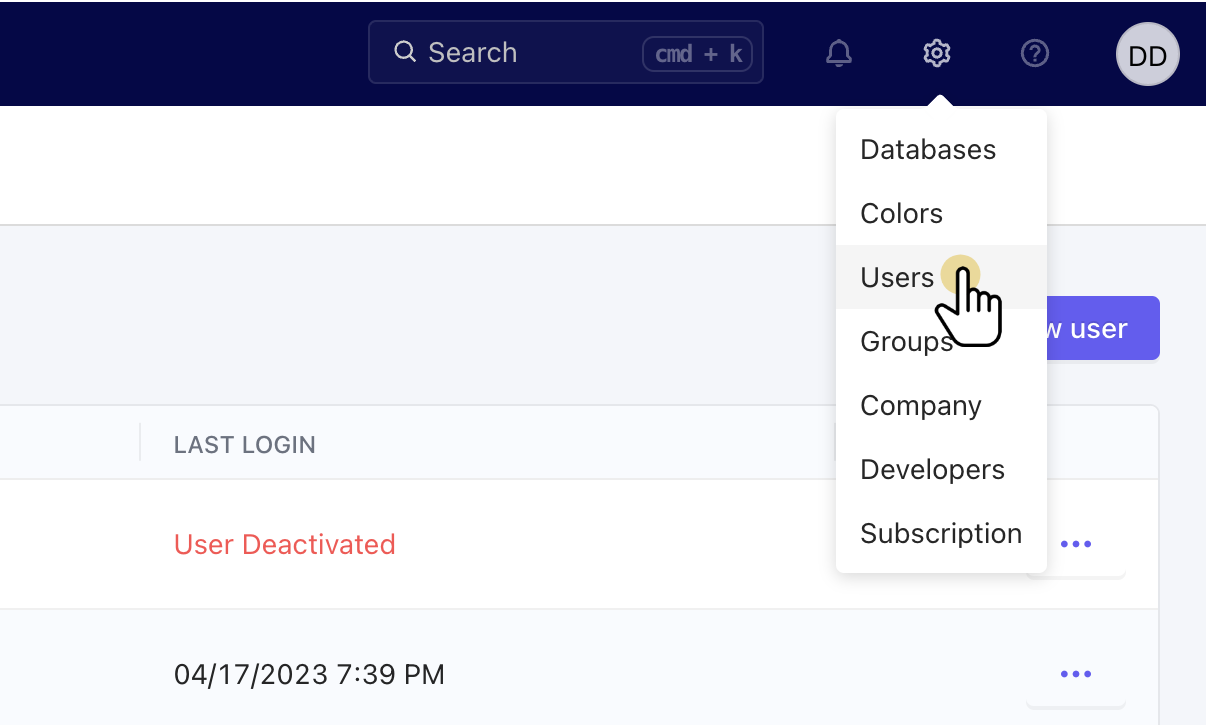
Task: Open actions menu for the deactivated user row
Action: pyautogui.click(x=1075, y=545)
